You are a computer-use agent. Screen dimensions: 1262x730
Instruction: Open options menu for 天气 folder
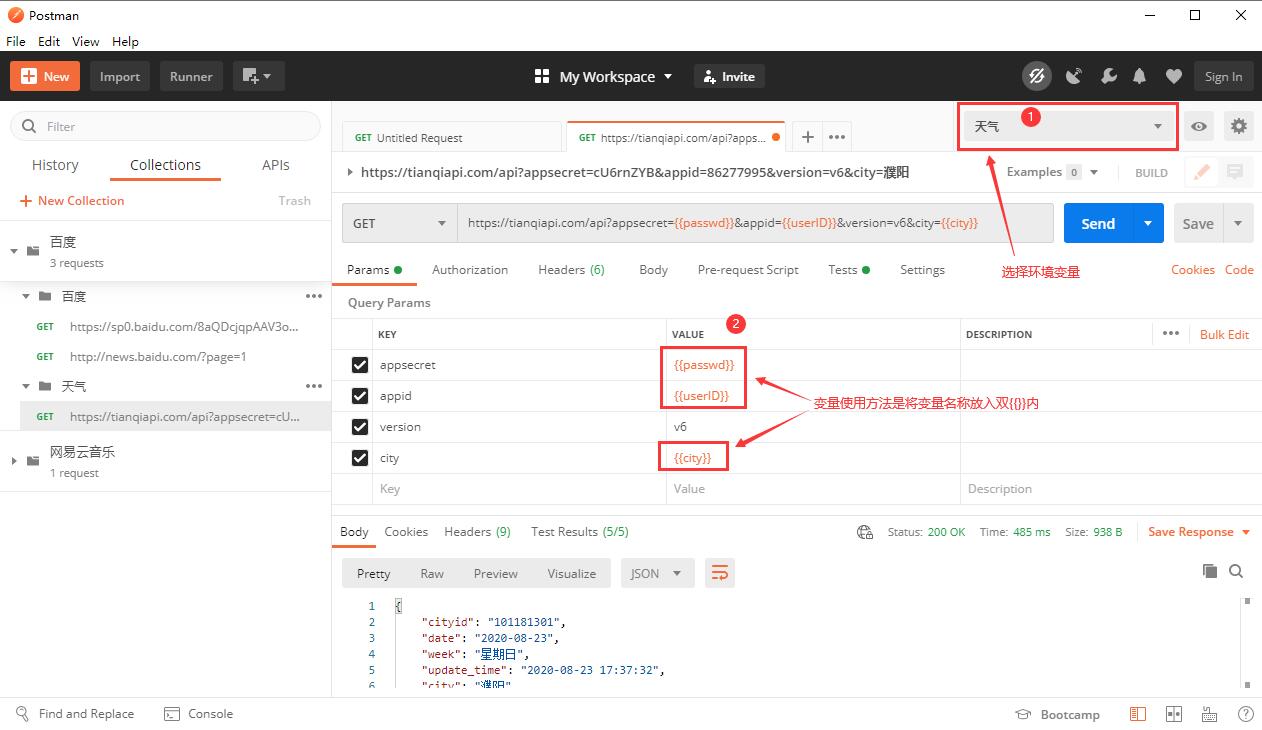click(x=314, y=386)
